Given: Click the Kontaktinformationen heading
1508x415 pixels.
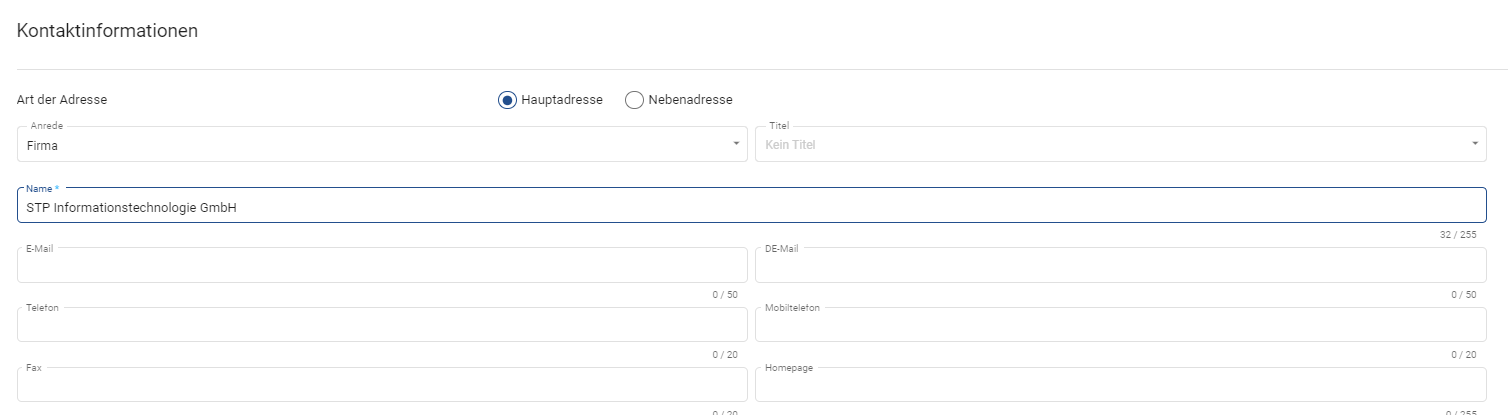Looking at the screenshot, I should pyautogui.click(x=108, y=31).
